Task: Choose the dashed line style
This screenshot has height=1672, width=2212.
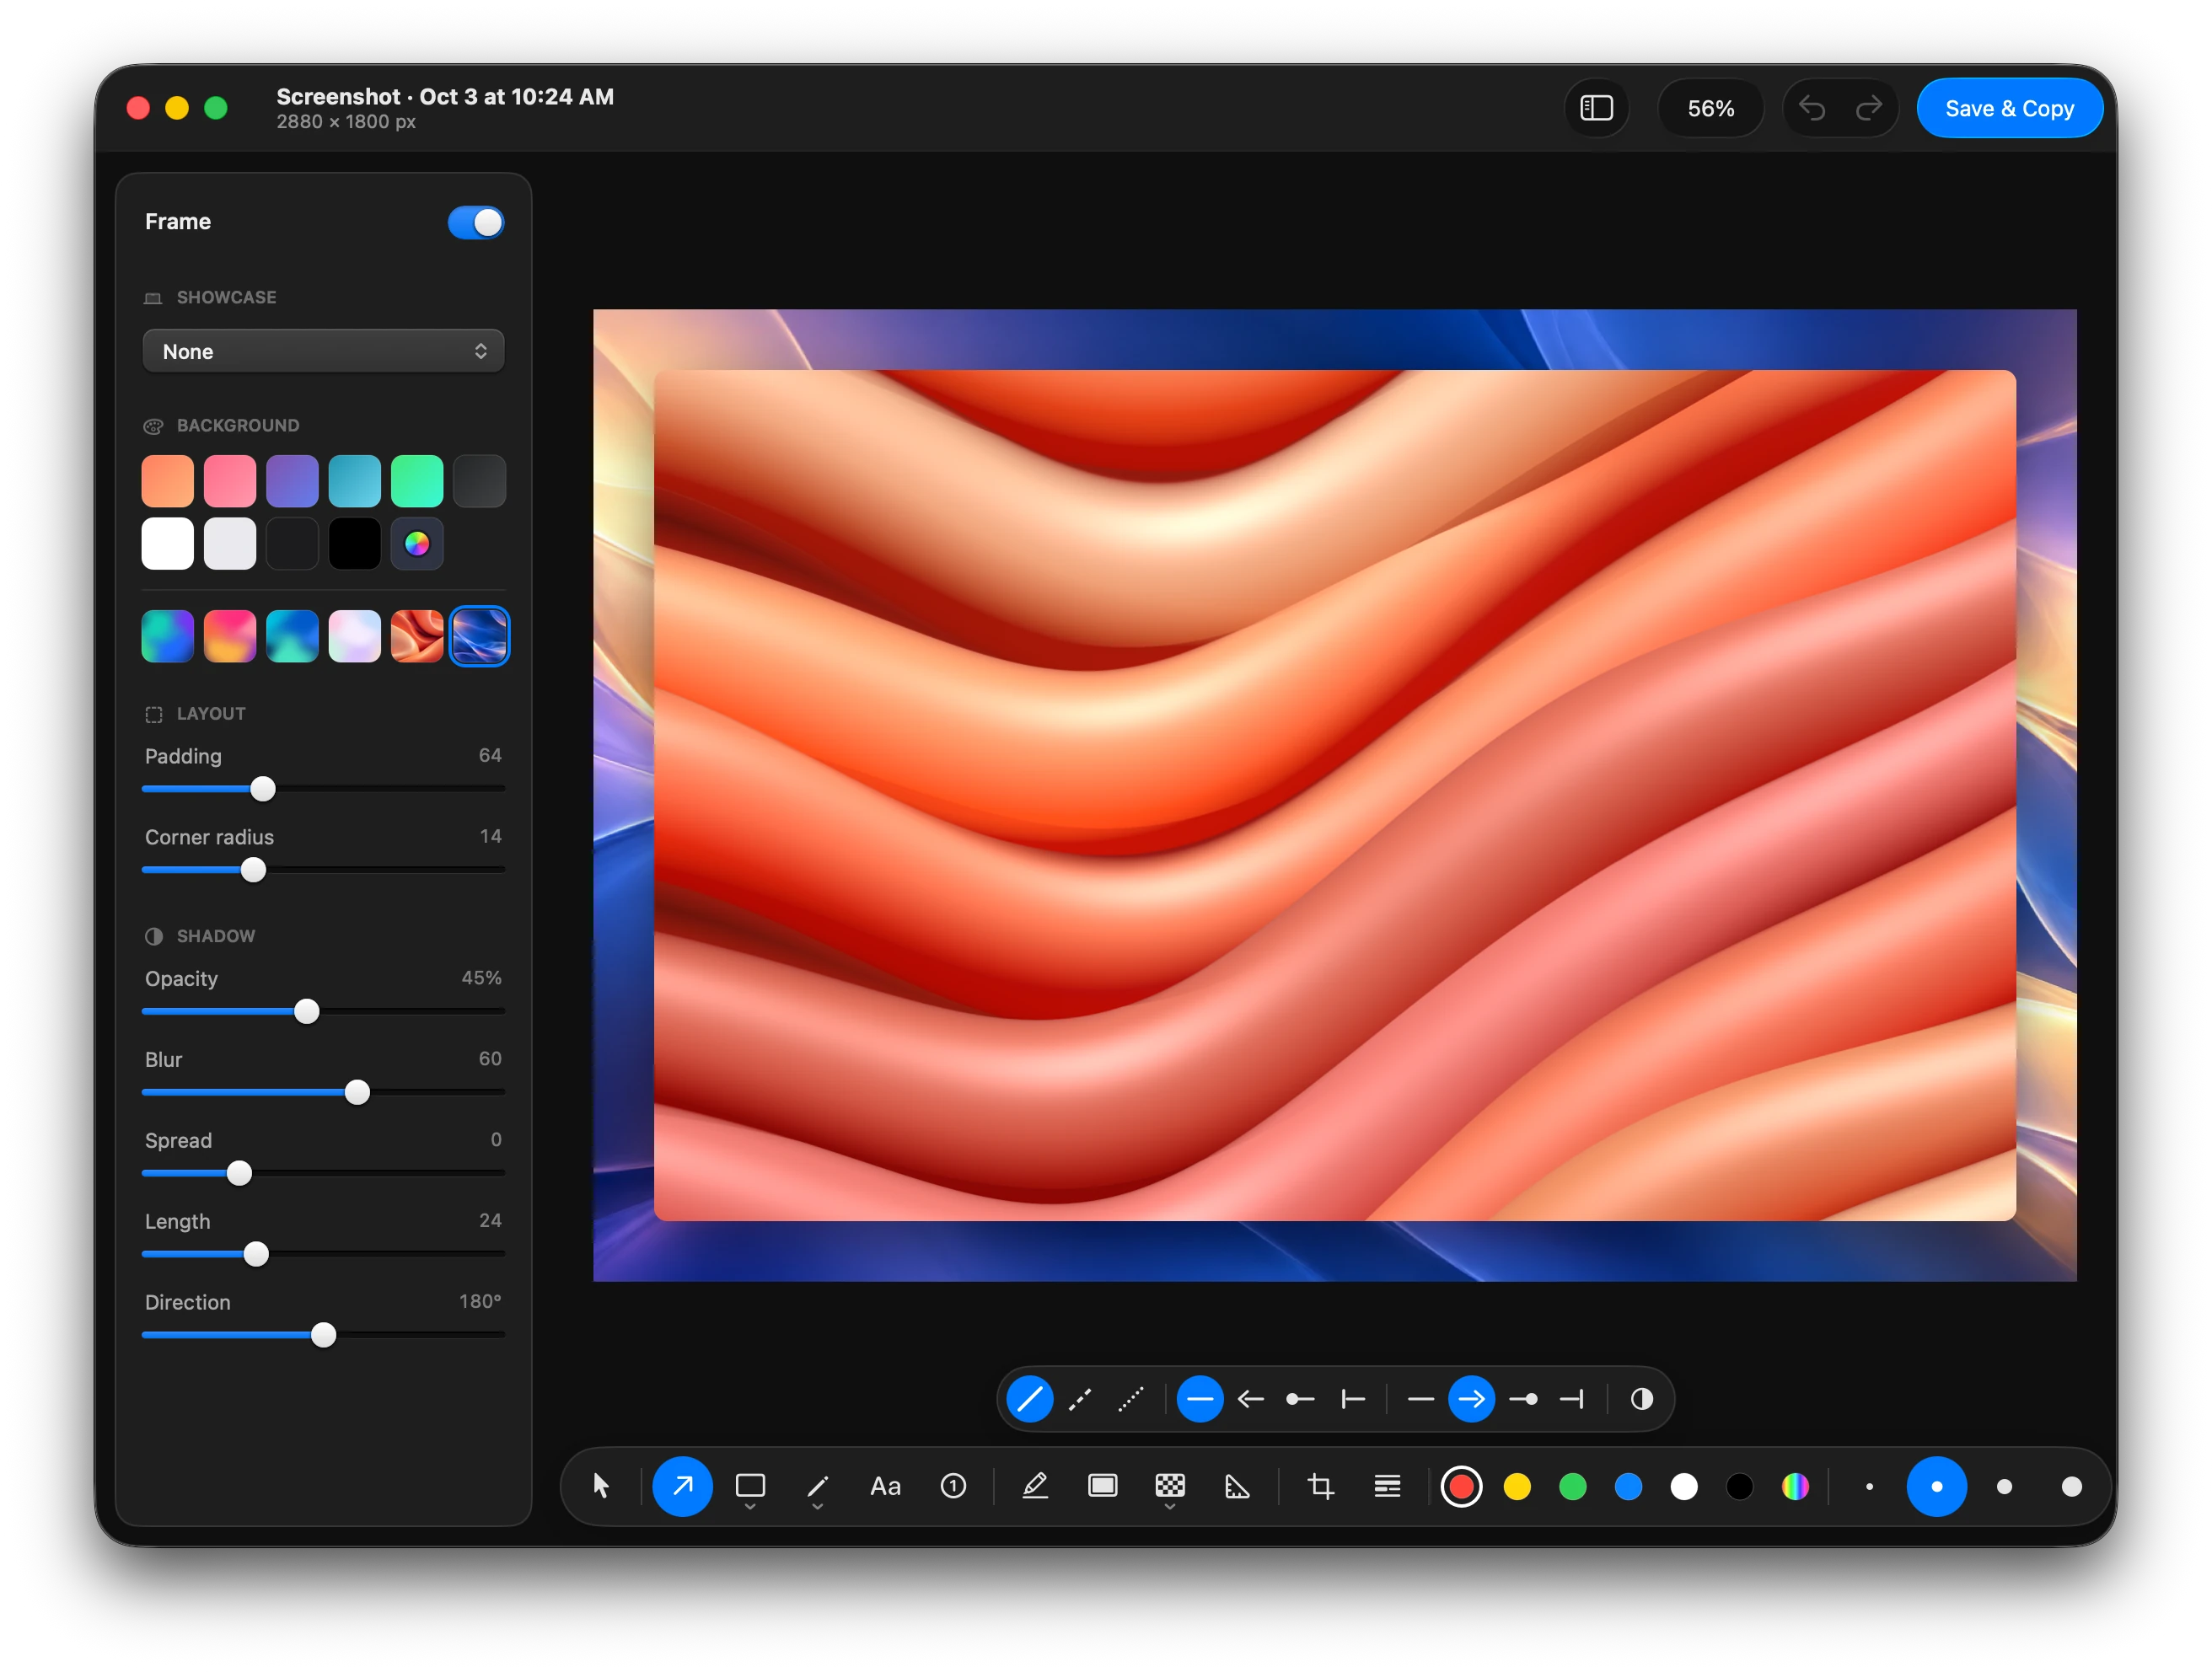Action: [1080, 1398]
